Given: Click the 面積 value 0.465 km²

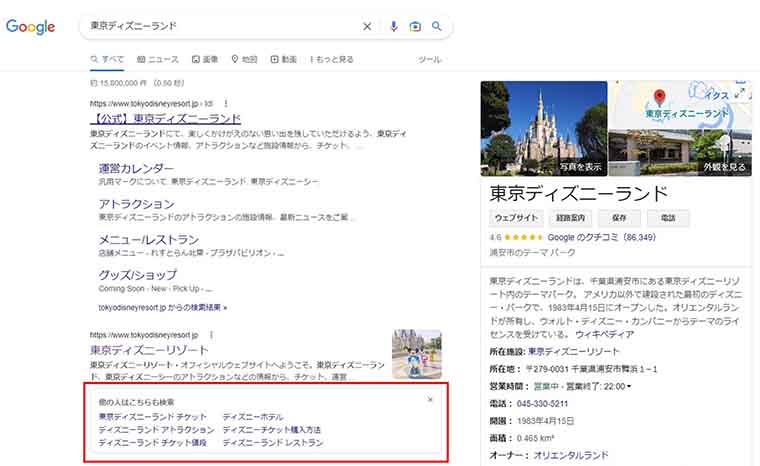Looking at the screenshot, I should [x=535, y=438].
